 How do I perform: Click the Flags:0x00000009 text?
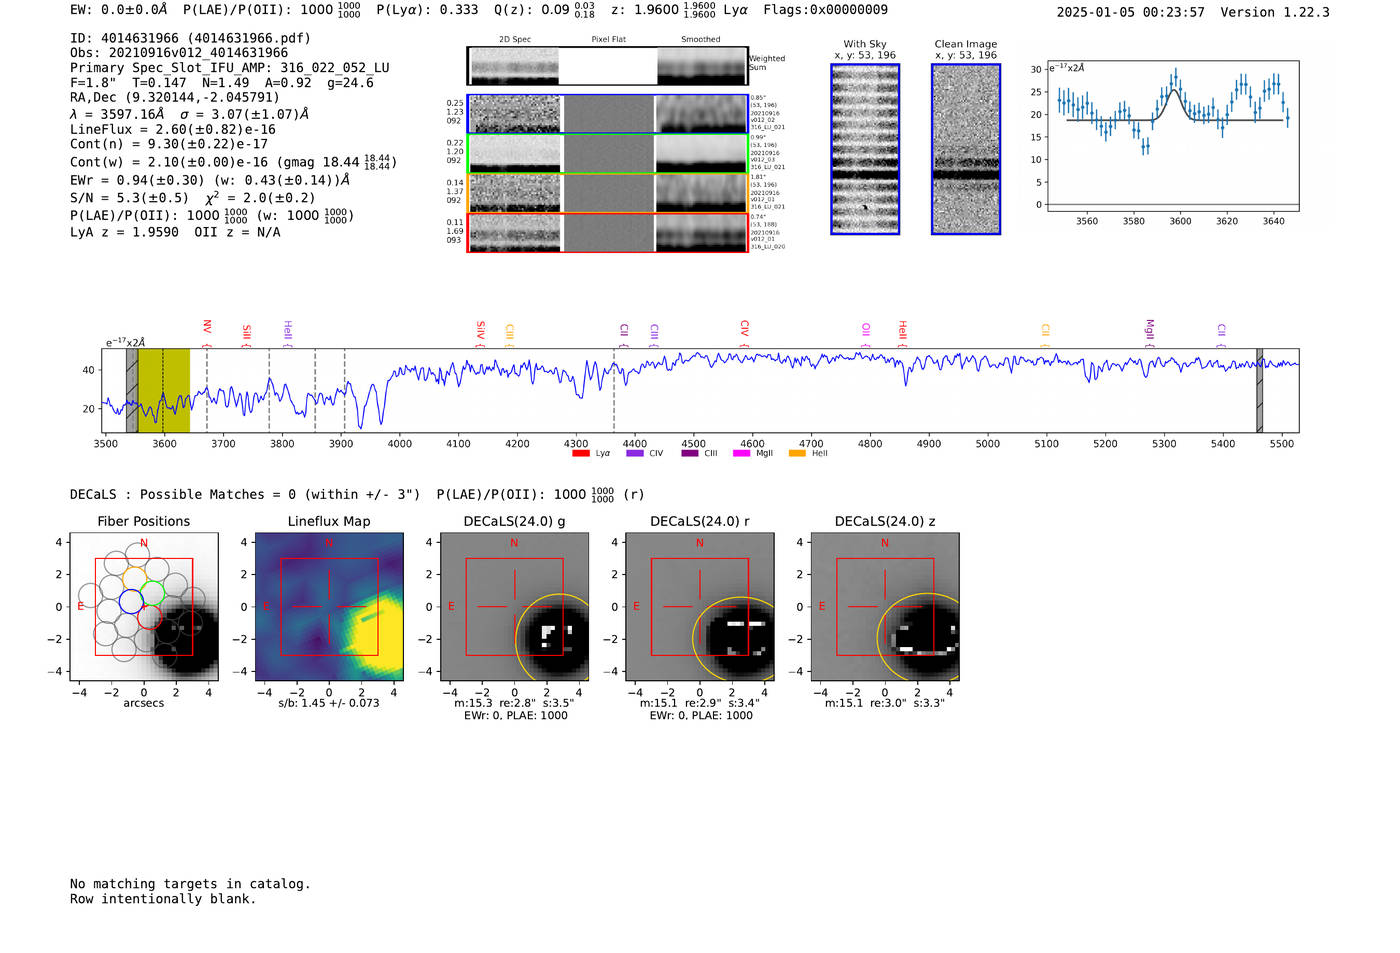pos(825,10)
